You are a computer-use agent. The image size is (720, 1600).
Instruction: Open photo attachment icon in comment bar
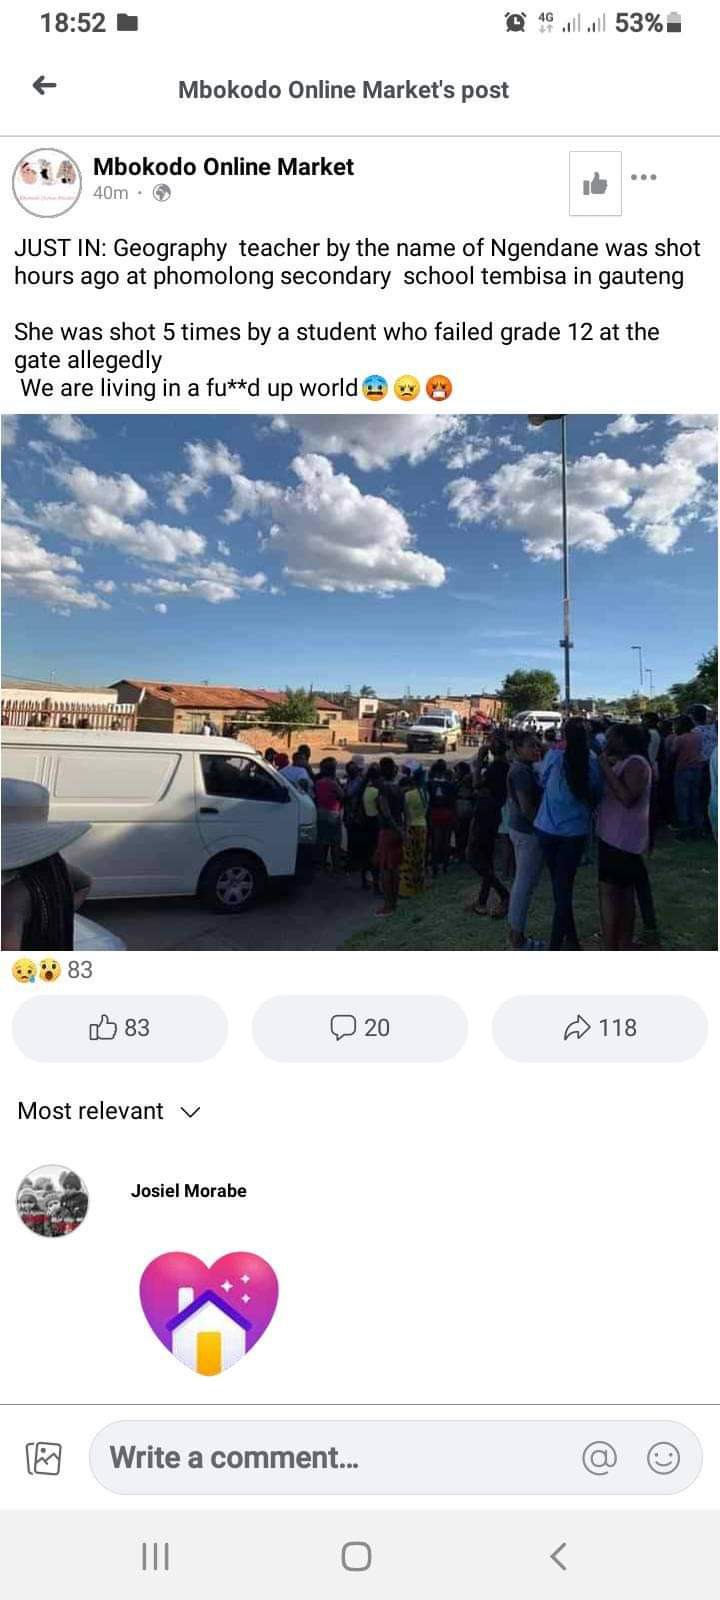(43, 1459)
